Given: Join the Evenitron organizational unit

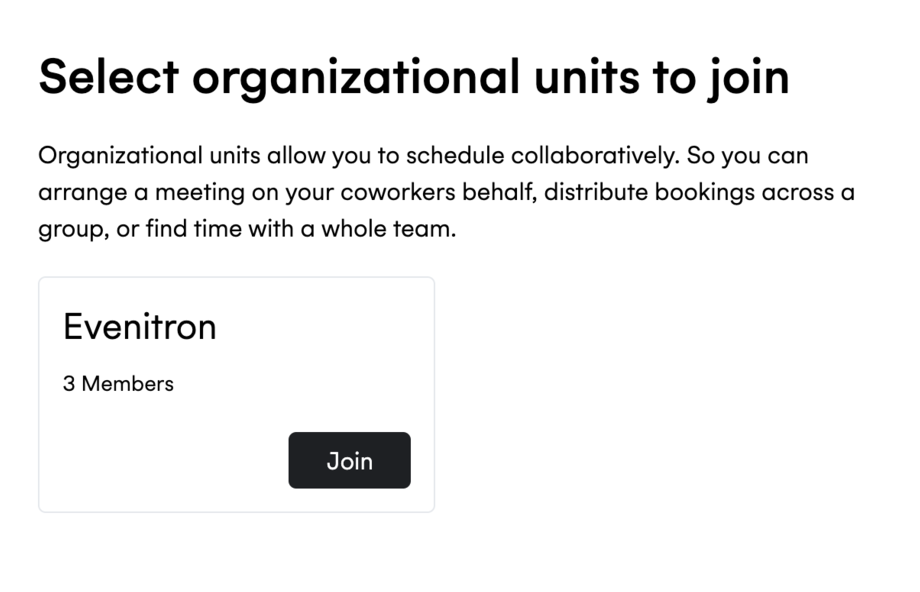Looking at the screenshot, I should point(349,461).
